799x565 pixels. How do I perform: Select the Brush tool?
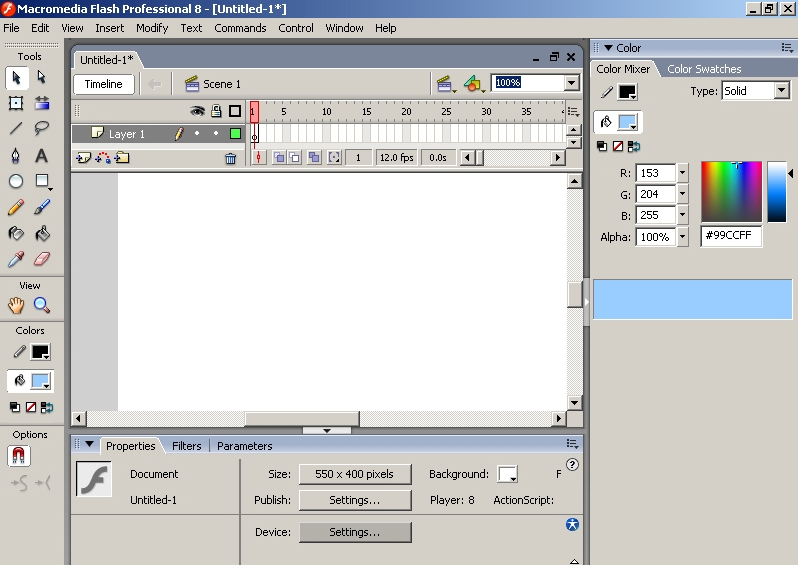(x=42, y=207)
